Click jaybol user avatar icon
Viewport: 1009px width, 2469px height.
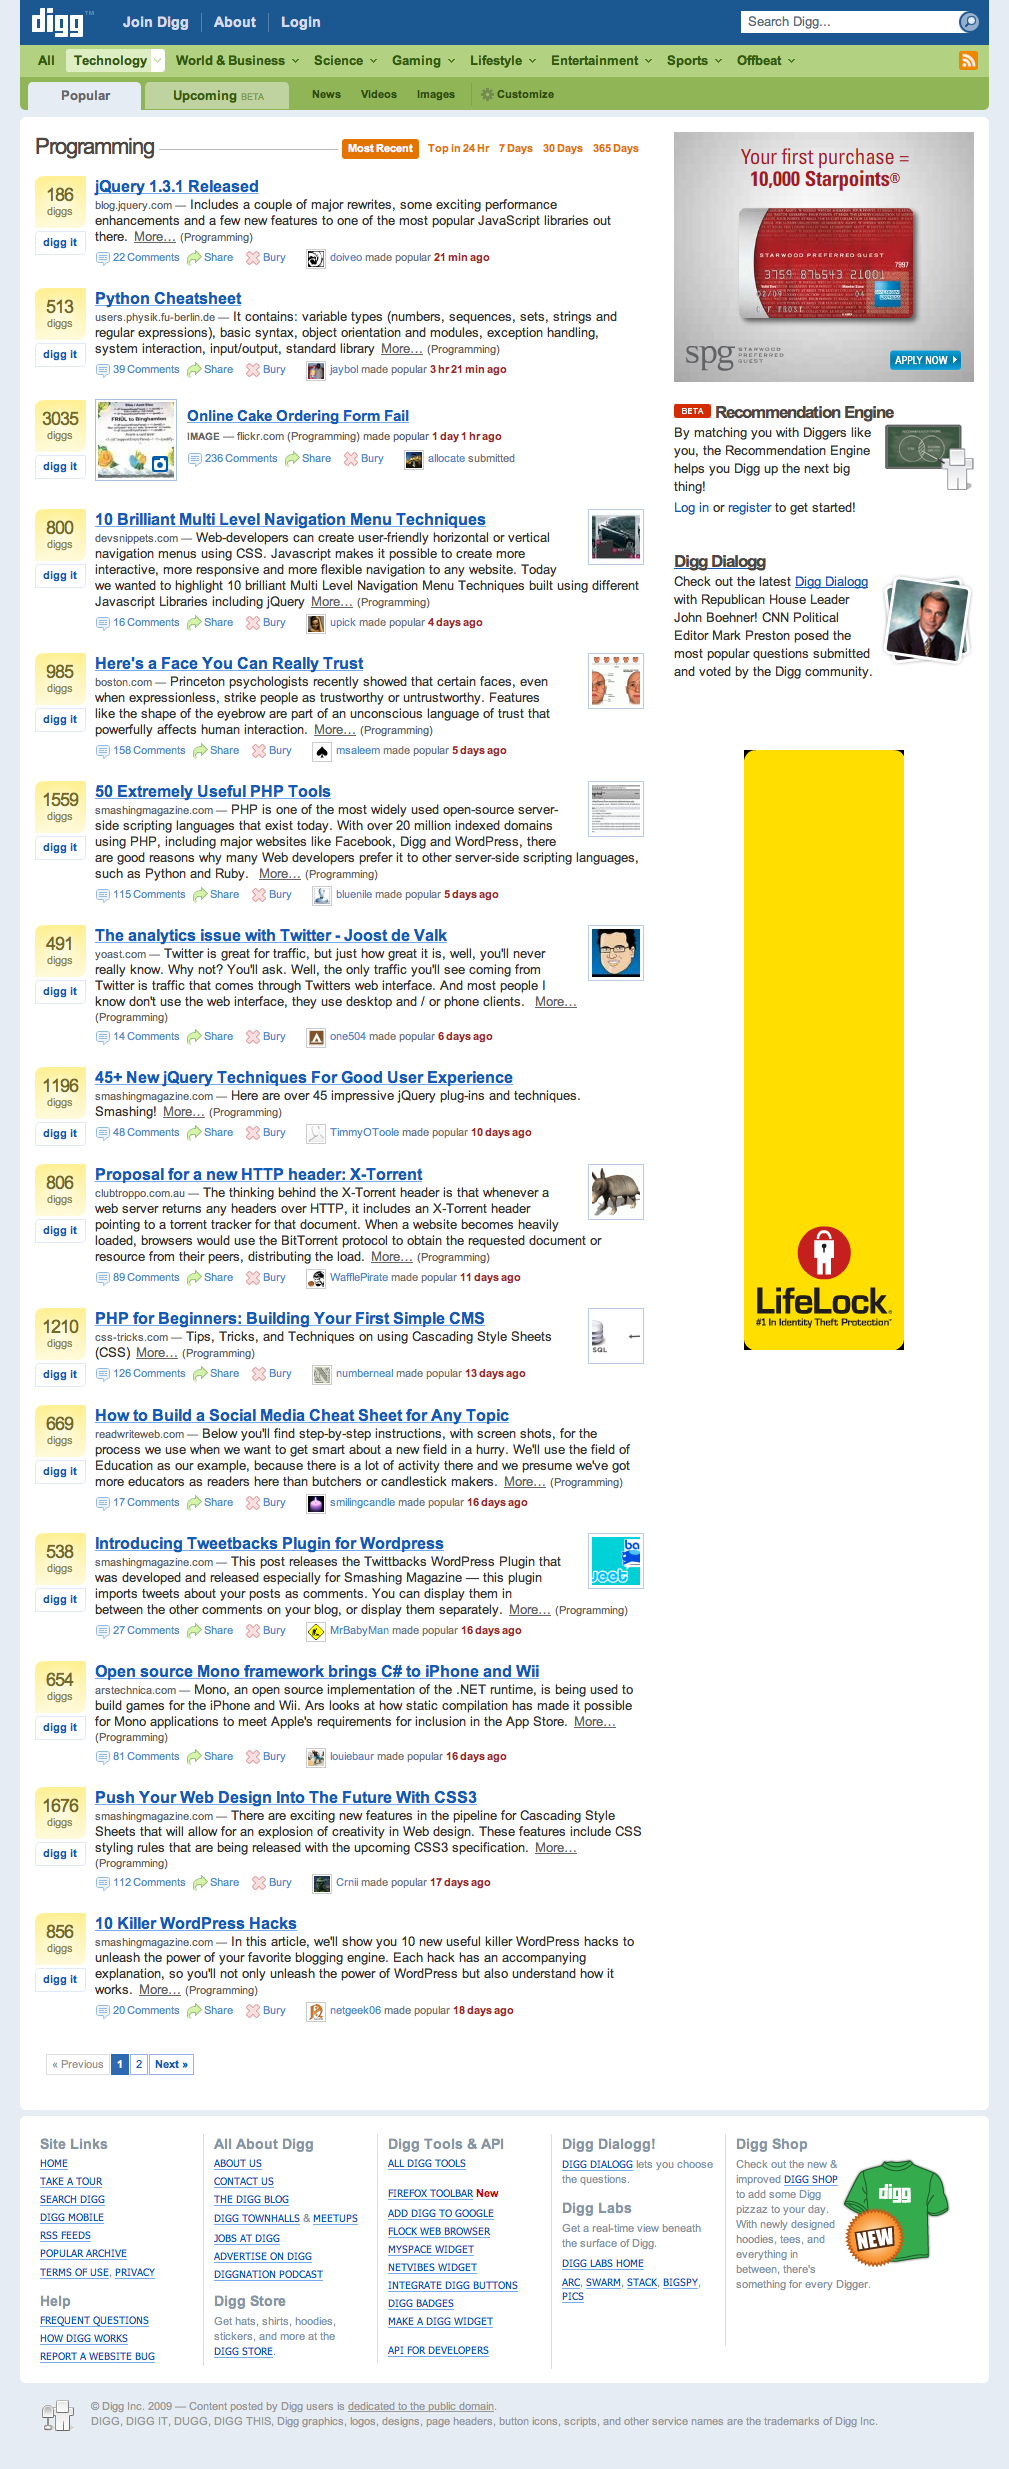(315, 370)
